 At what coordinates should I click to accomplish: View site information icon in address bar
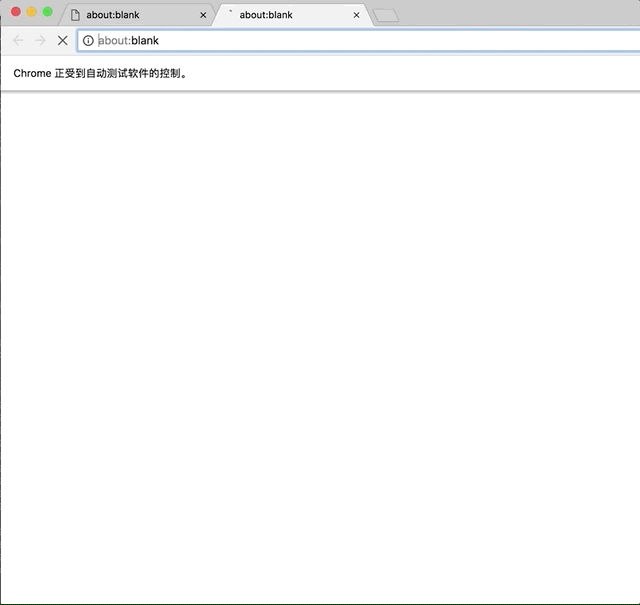tap(88, 40)
